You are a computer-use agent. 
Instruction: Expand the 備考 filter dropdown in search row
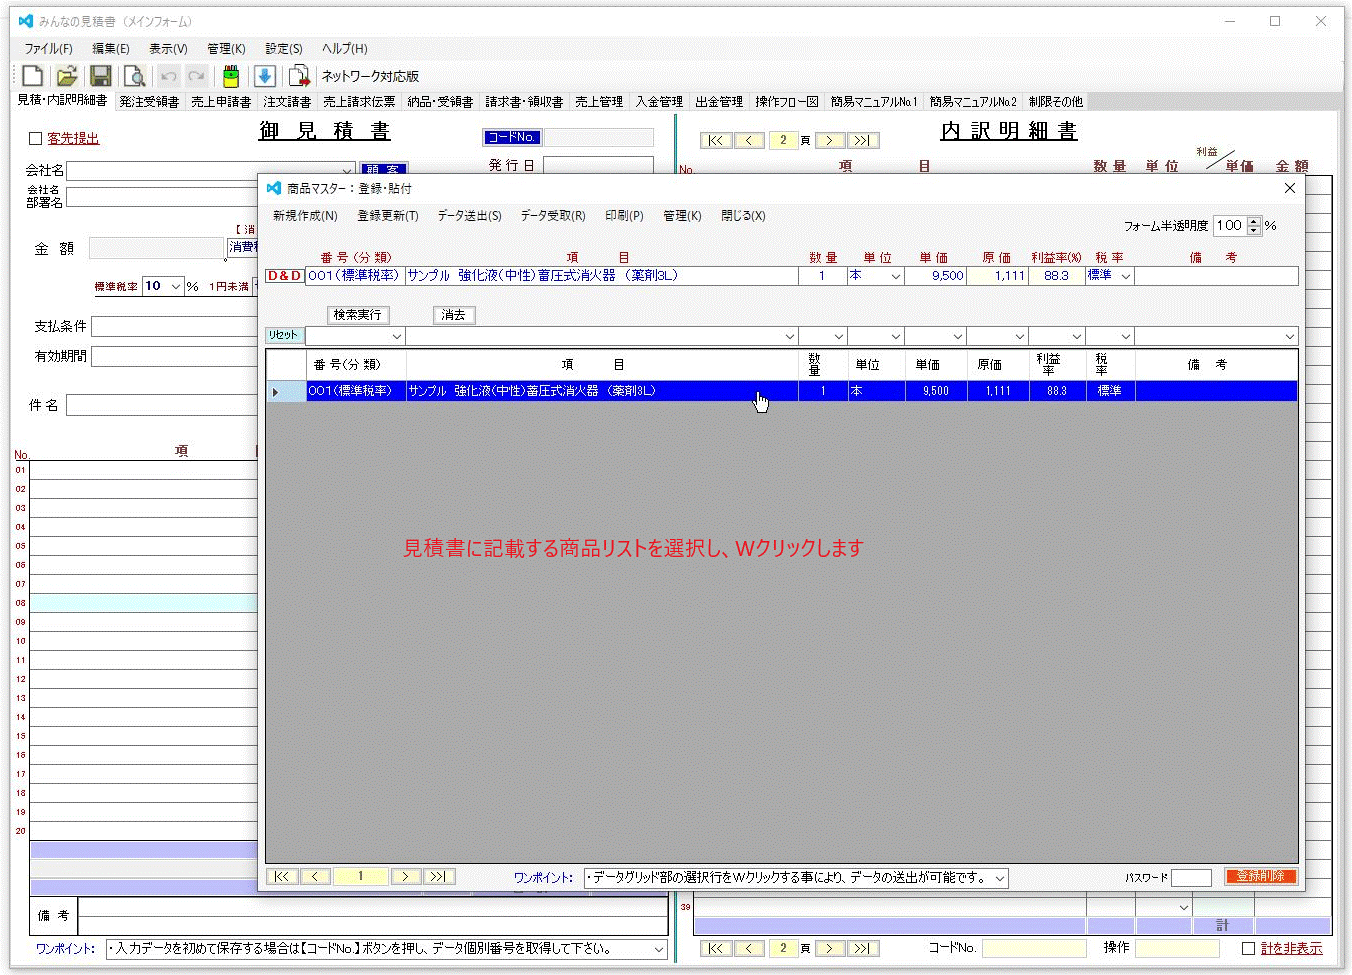(x=1290, y=337)
